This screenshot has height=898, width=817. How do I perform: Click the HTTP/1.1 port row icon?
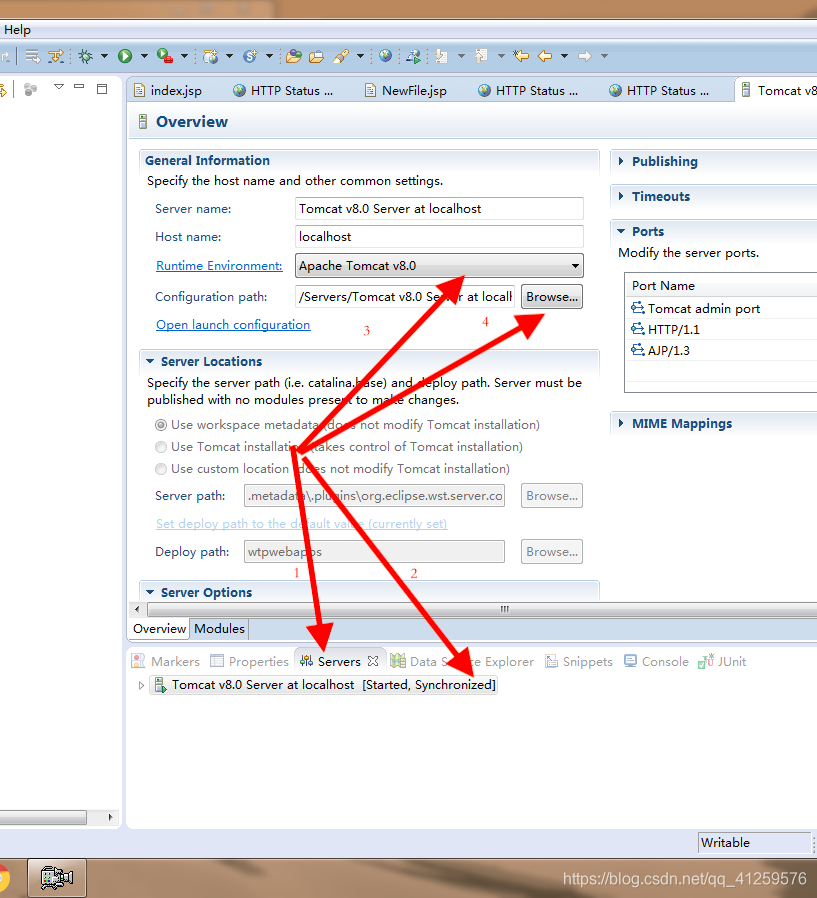pyautogui.click(x=637, y=329)
